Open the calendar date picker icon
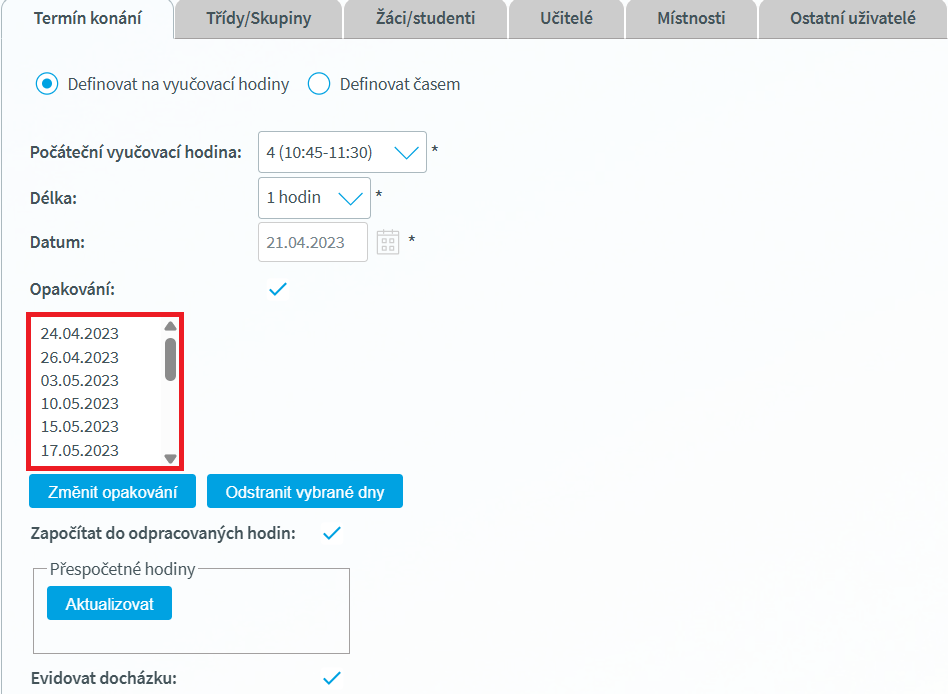The height and width of the screenshot is (694, 948). 388,242
